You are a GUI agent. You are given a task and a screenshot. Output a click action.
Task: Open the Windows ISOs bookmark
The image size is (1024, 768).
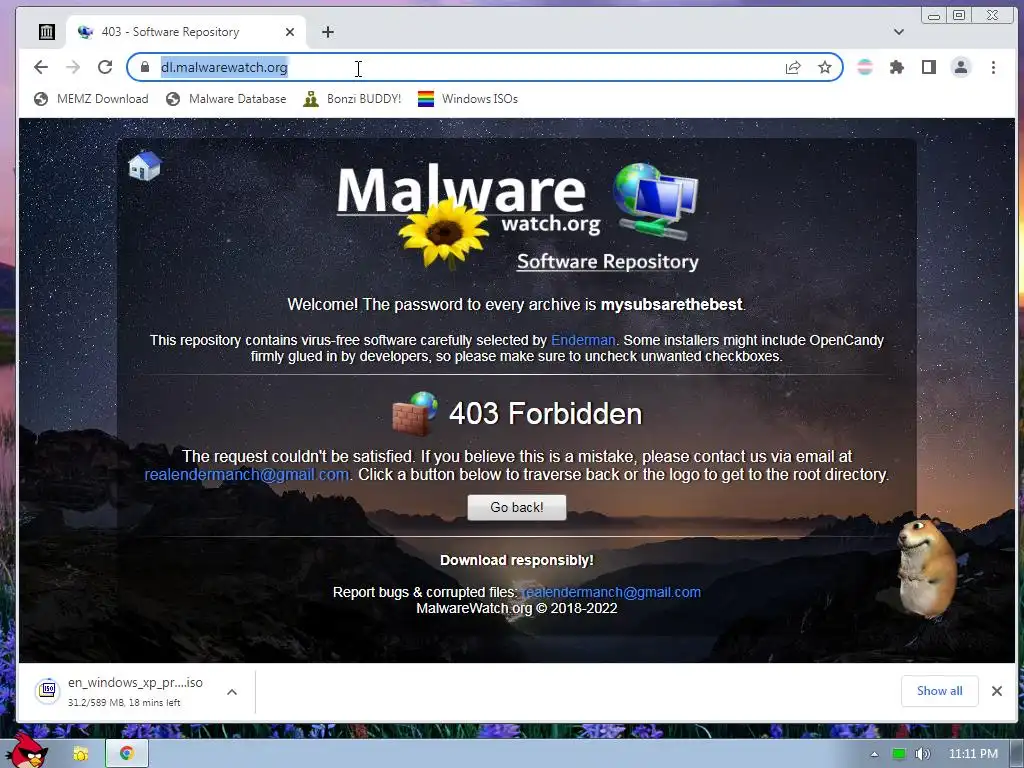(468, 99)
